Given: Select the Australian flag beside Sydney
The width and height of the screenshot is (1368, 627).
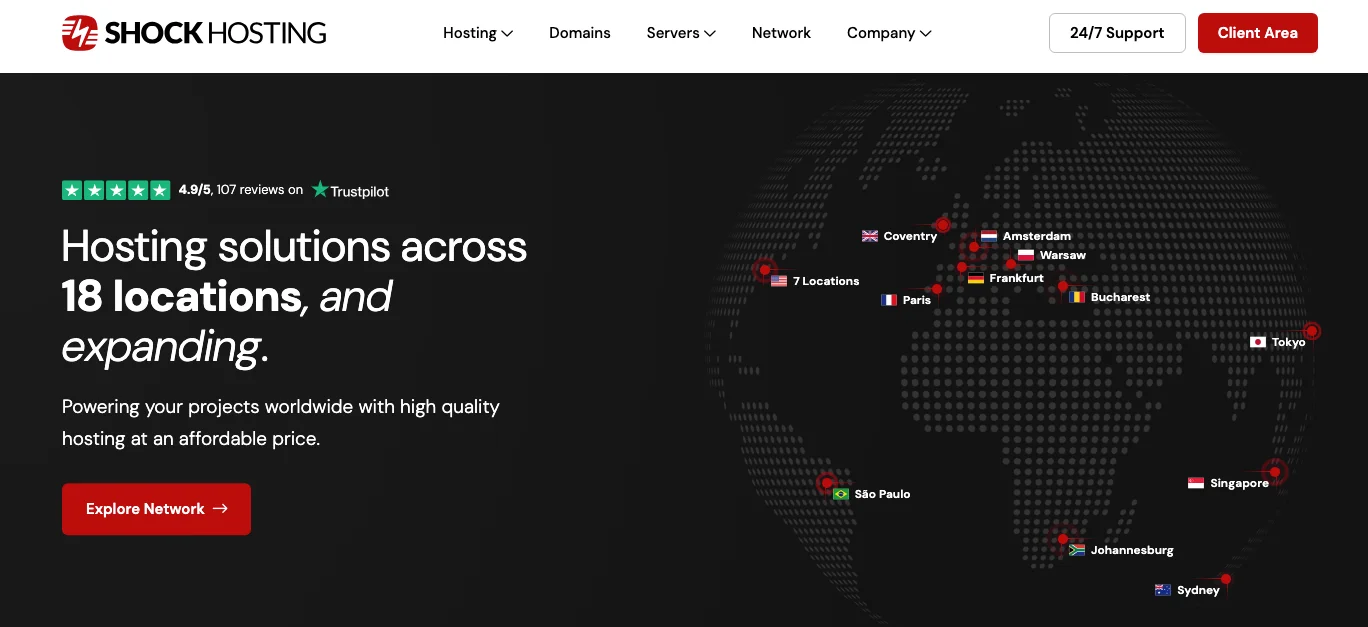Looking at the screenshot, I should tap(1163, 590).
